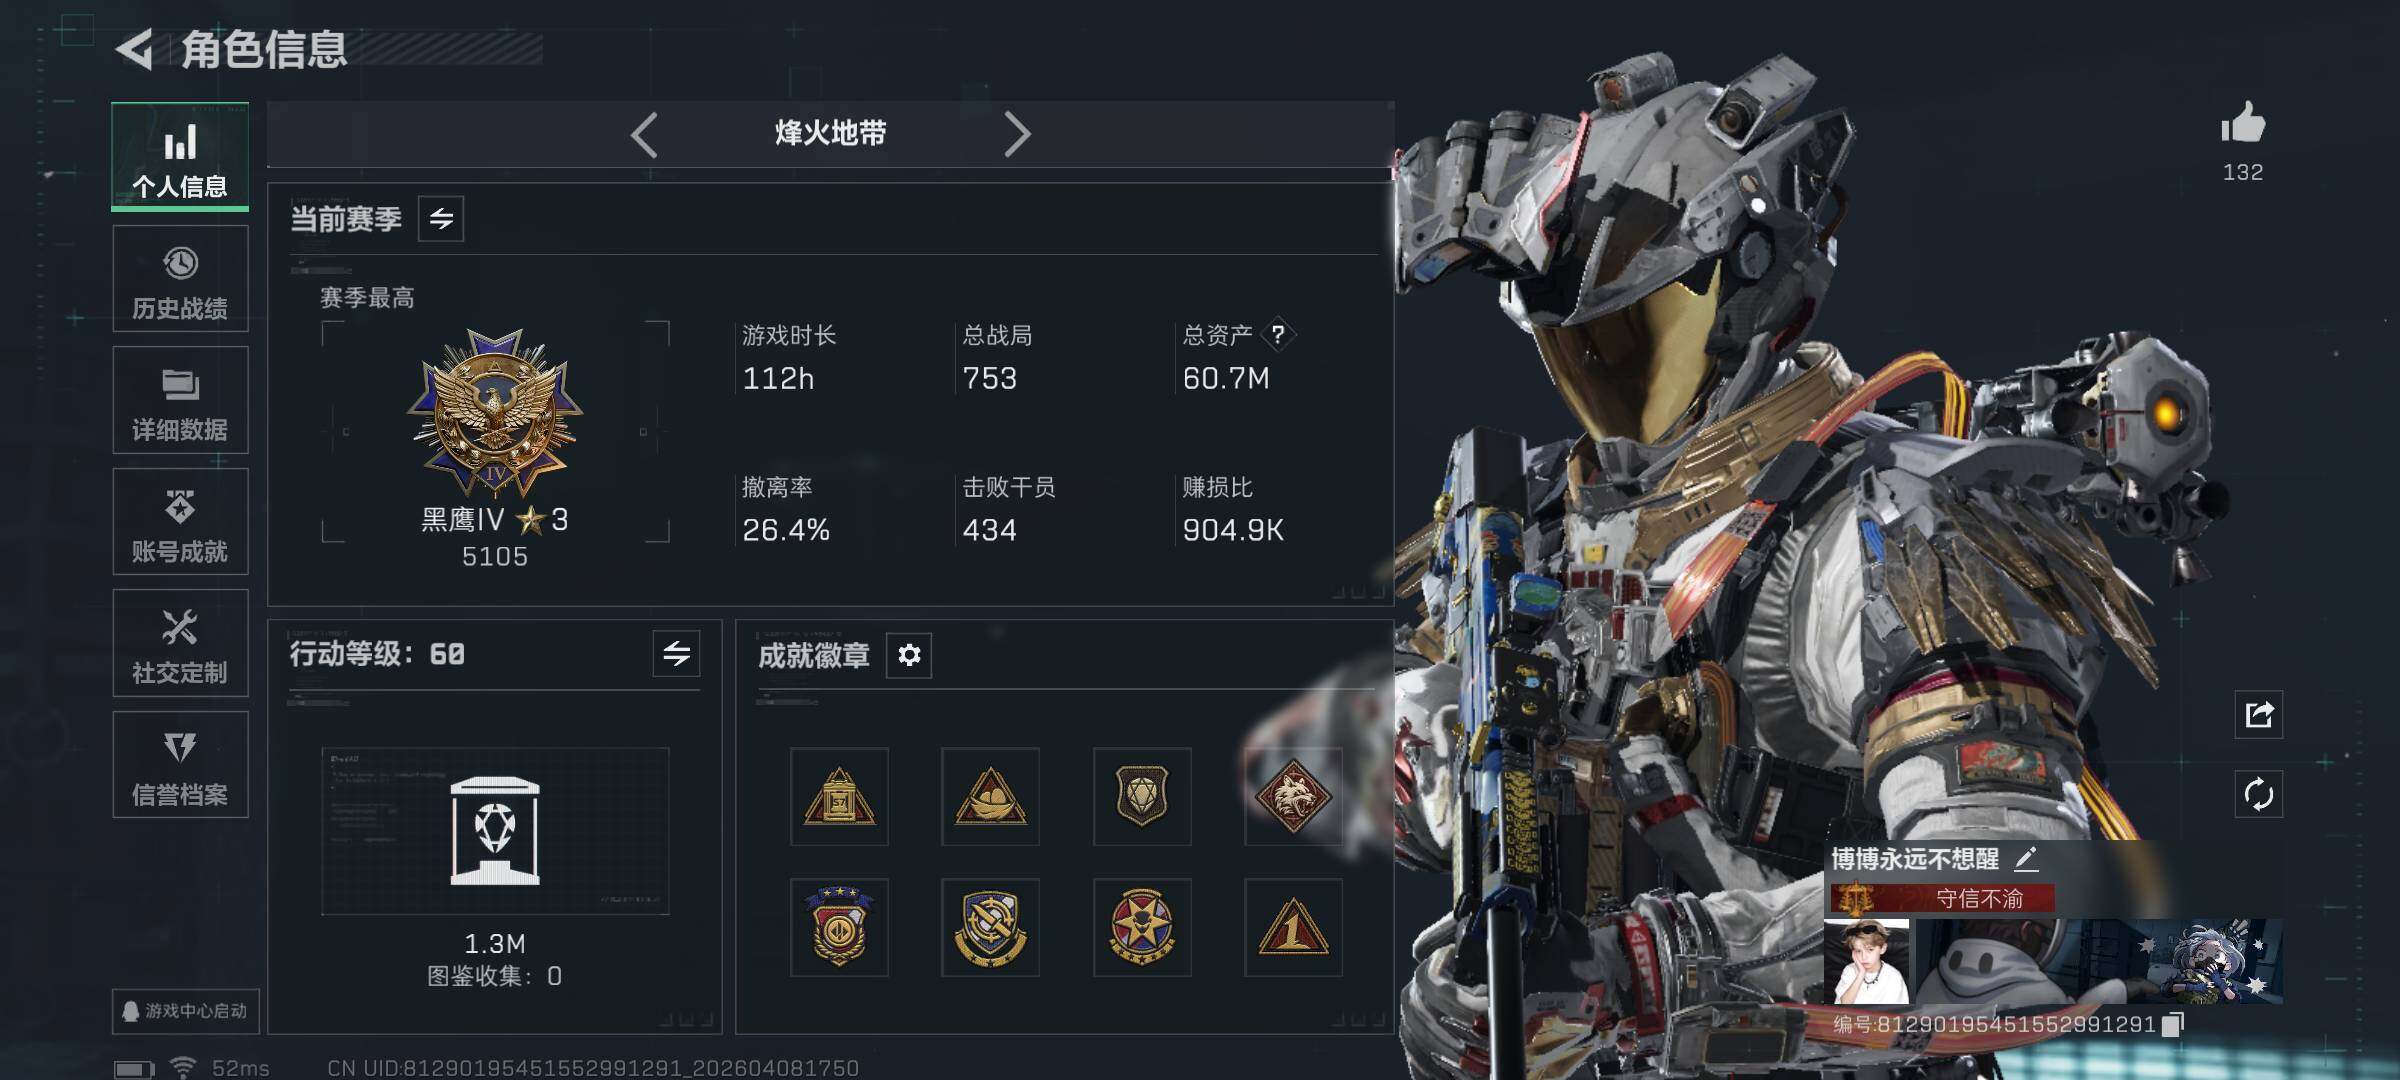Switch to next mode with right chevron
The height and width of the screenshot is (1080, 2400).
[x=1016, y=134]
